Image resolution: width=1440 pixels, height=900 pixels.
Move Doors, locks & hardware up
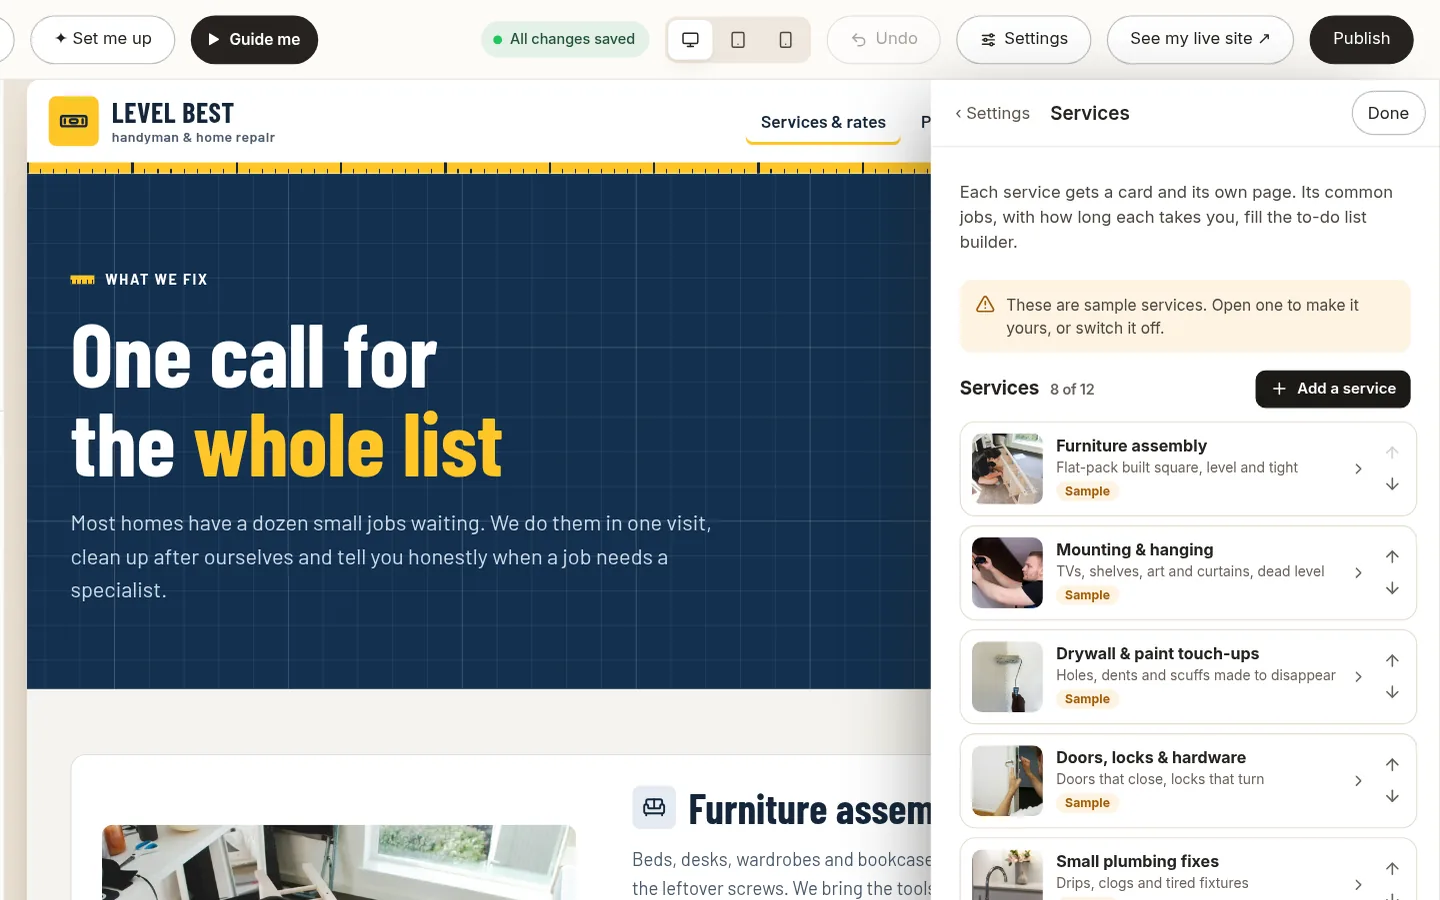click(x=1392, y=765)
